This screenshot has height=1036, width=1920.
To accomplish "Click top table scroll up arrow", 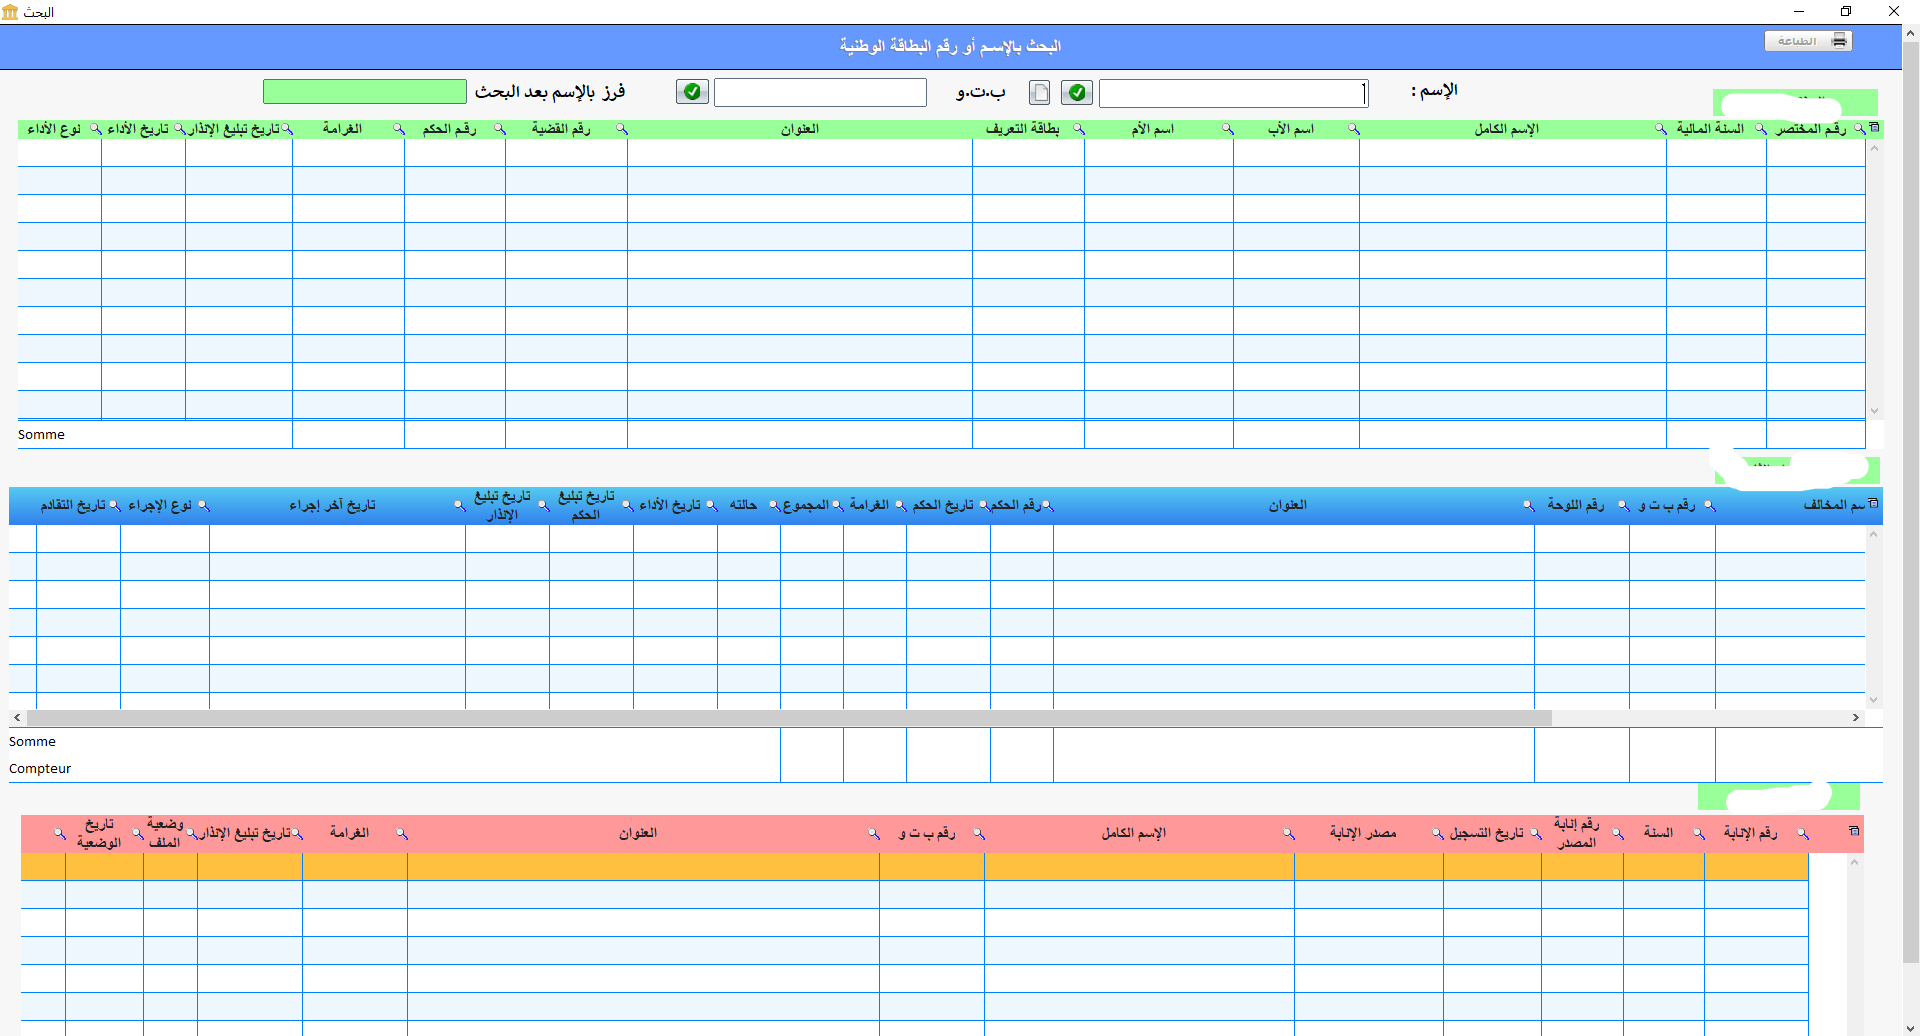I will coord(1875,148).
